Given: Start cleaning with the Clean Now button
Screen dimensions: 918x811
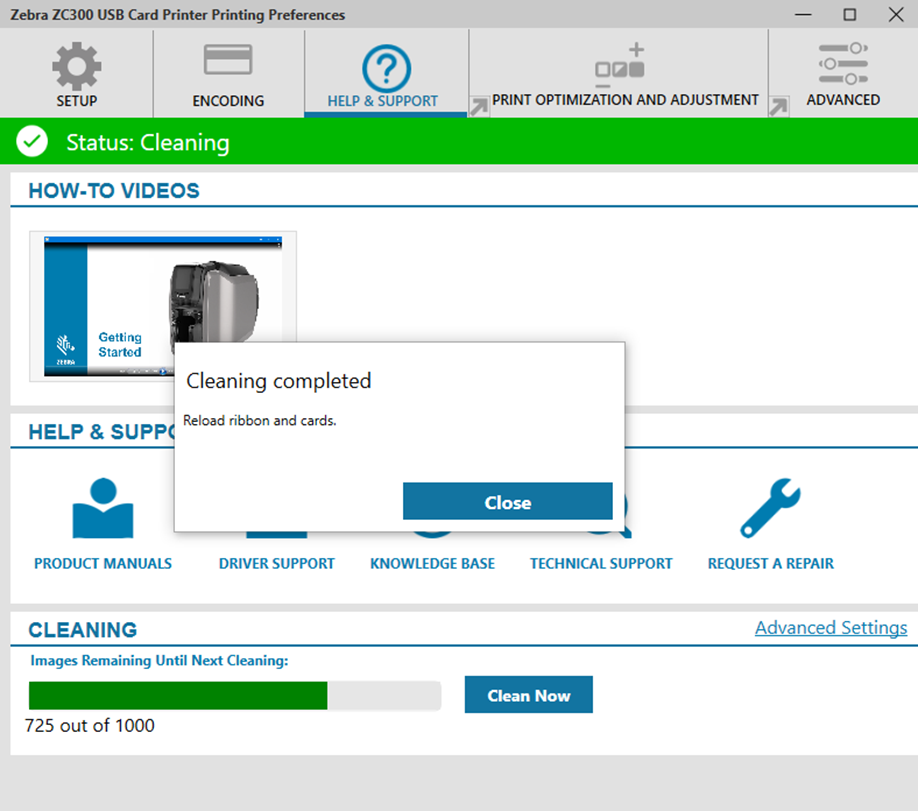Looking at the screenshot, I should pyautogui.click(x=528, y=694).
